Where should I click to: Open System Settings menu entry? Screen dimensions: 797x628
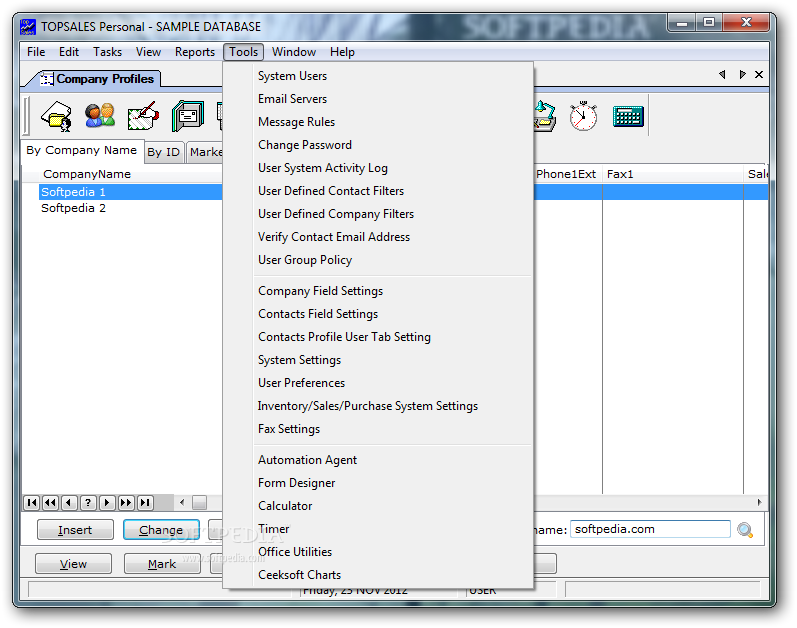pos(379,360)
